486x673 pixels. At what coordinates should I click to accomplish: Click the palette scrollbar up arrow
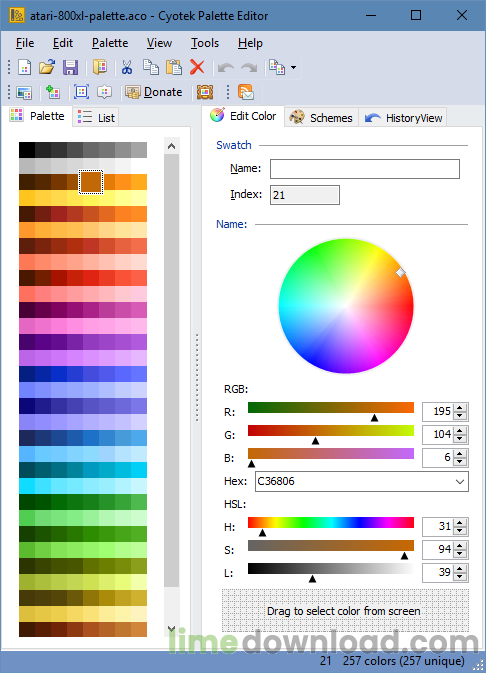pyautogui.click(x=171, y=146)
